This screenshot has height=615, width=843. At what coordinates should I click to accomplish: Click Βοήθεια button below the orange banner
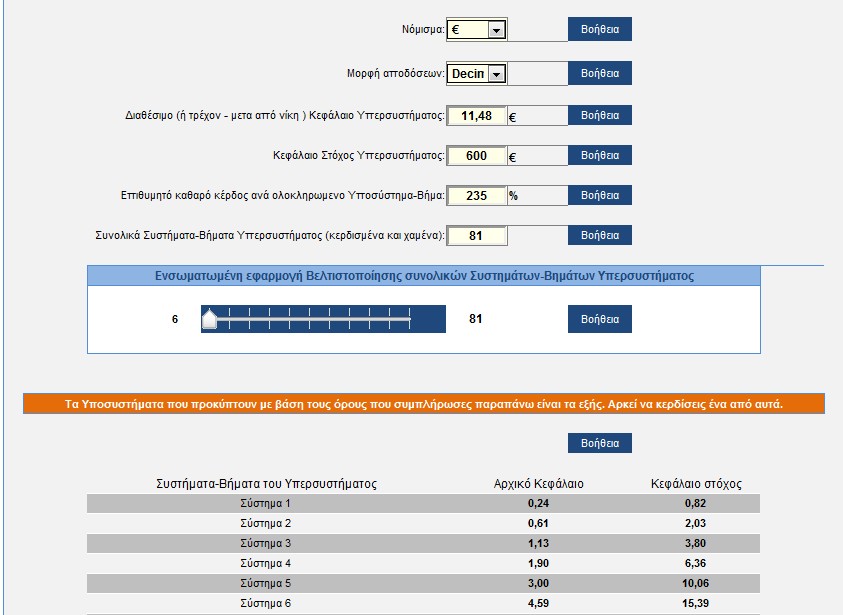pos(599,443)
